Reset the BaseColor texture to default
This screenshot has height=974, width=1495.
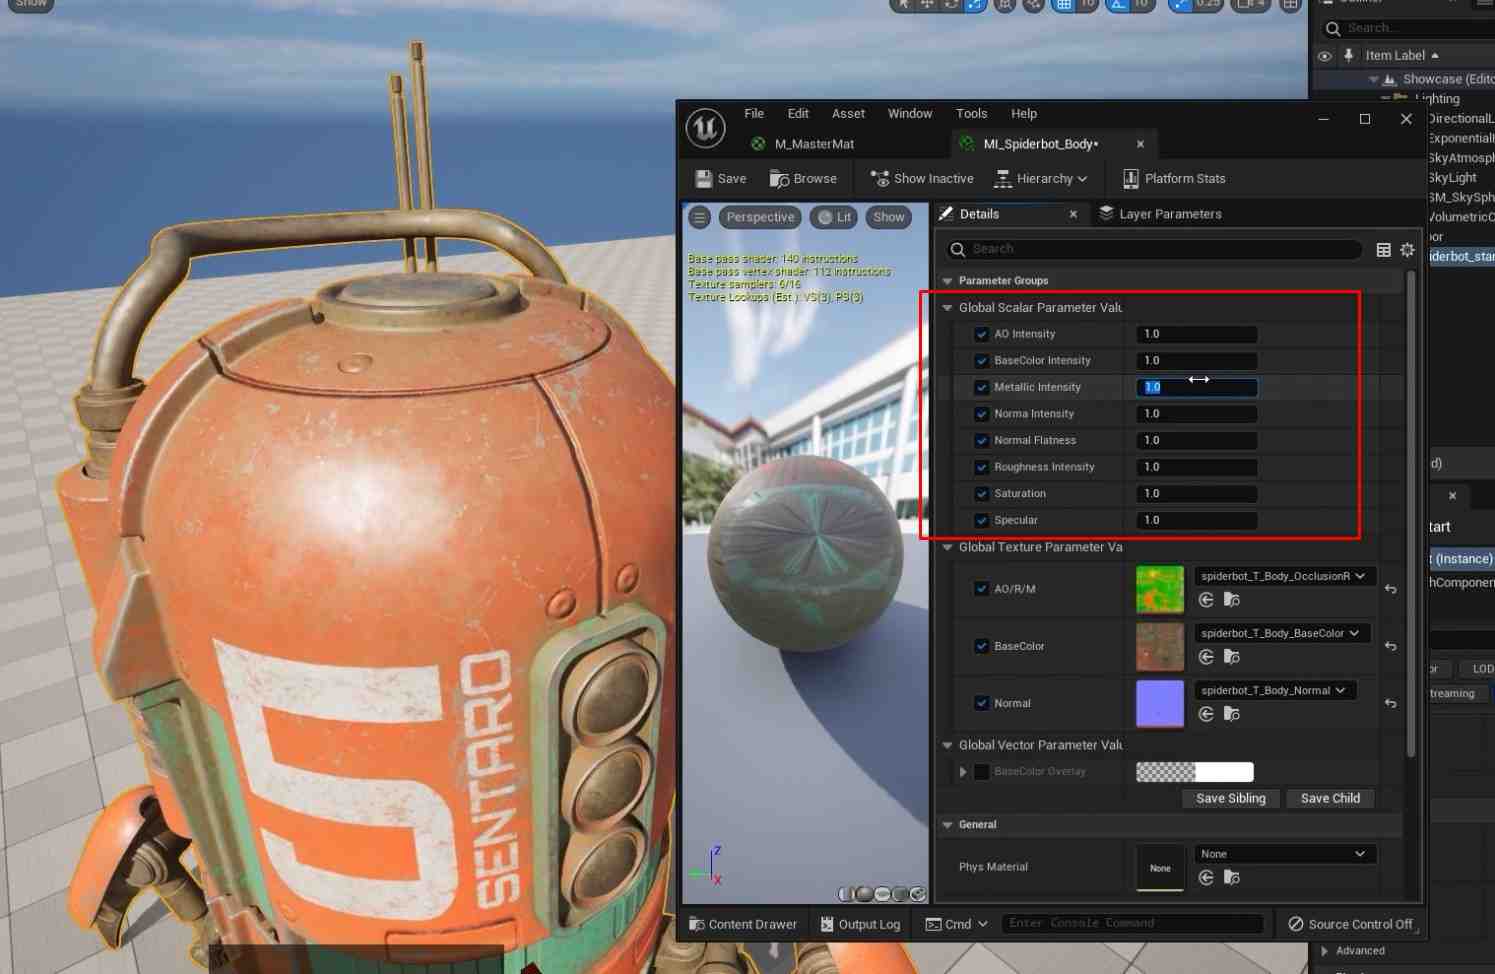coord(1390,646)
